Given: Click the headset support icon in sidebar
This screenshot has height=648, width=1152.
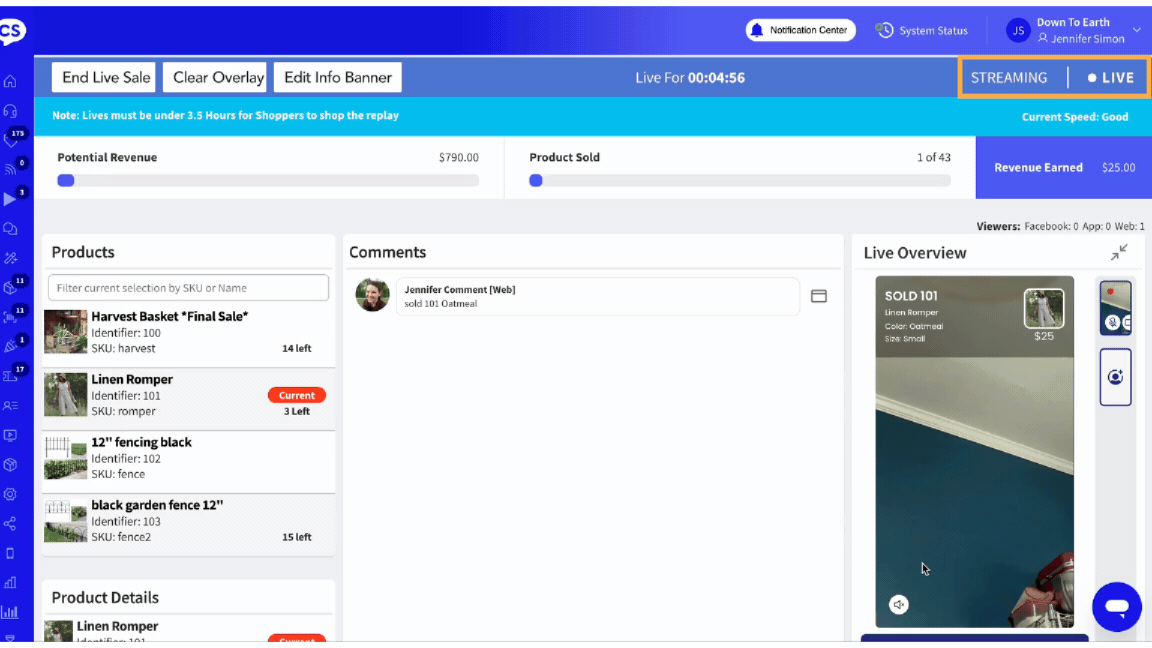Looking at the screenshot, I should coord(11,111).
